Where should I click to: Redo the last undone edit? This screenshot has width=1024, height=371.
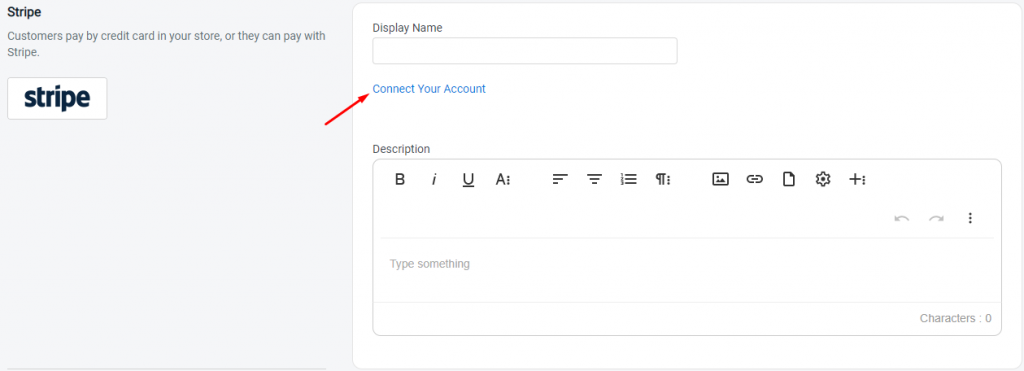pos(936,218)
